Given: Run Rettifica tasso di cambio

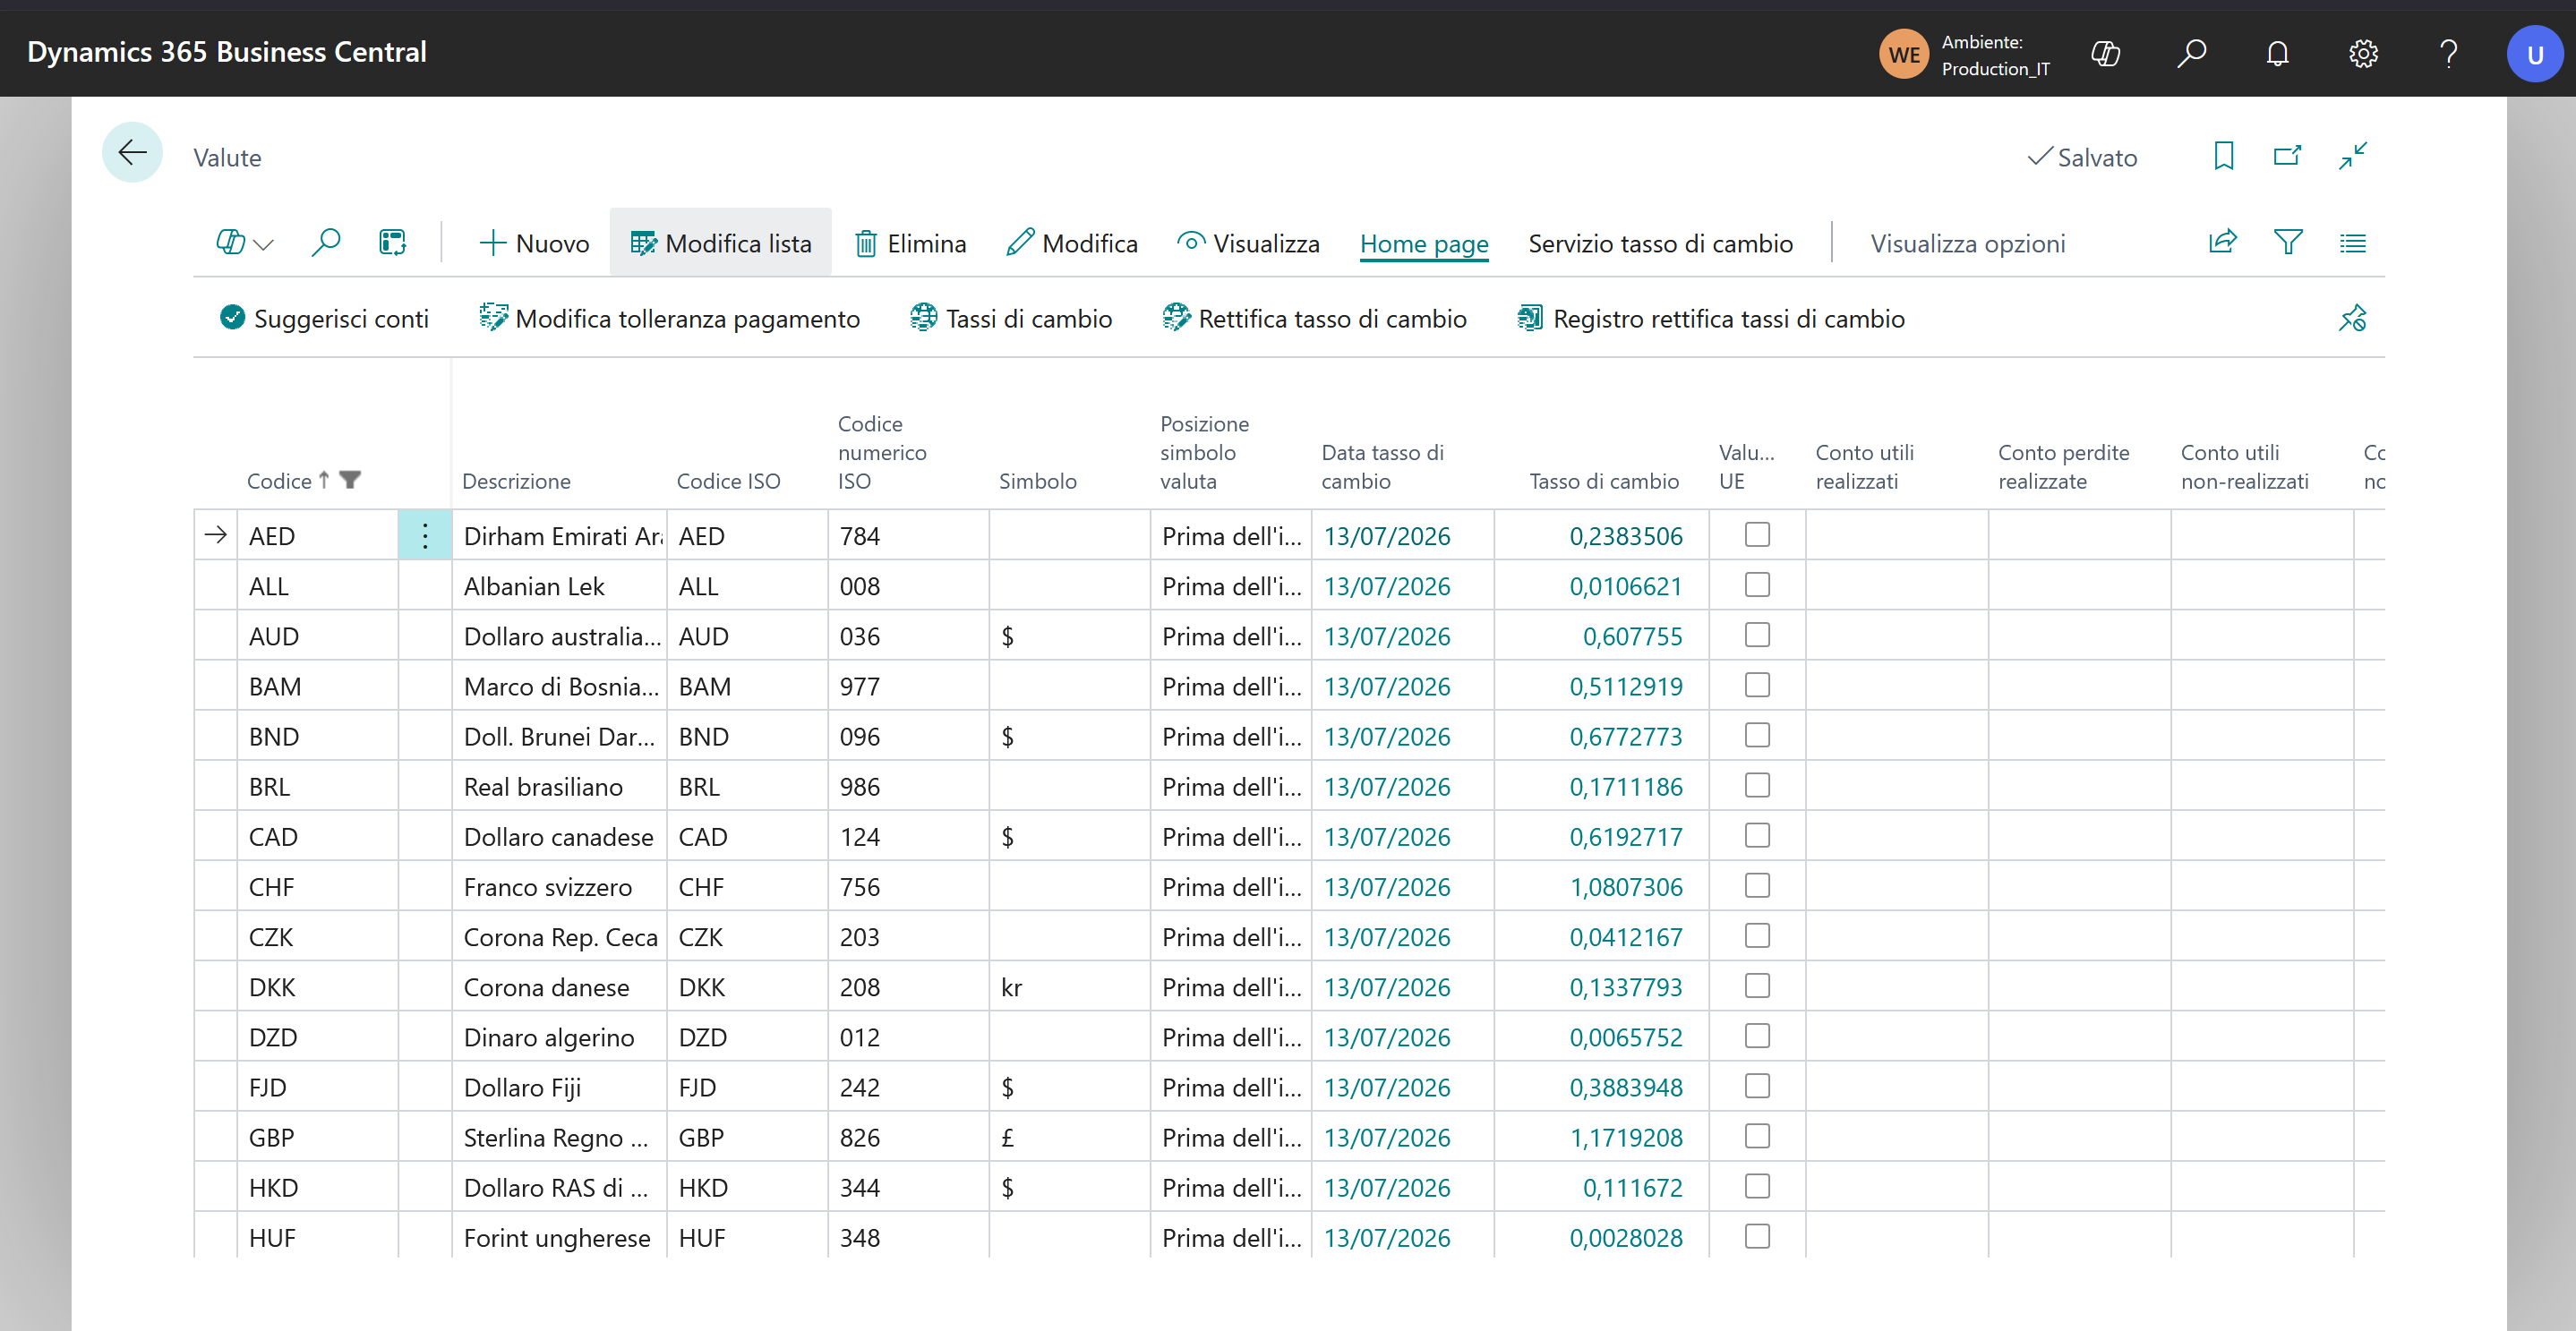Looking at the screenshot, I should point(1314,318).
